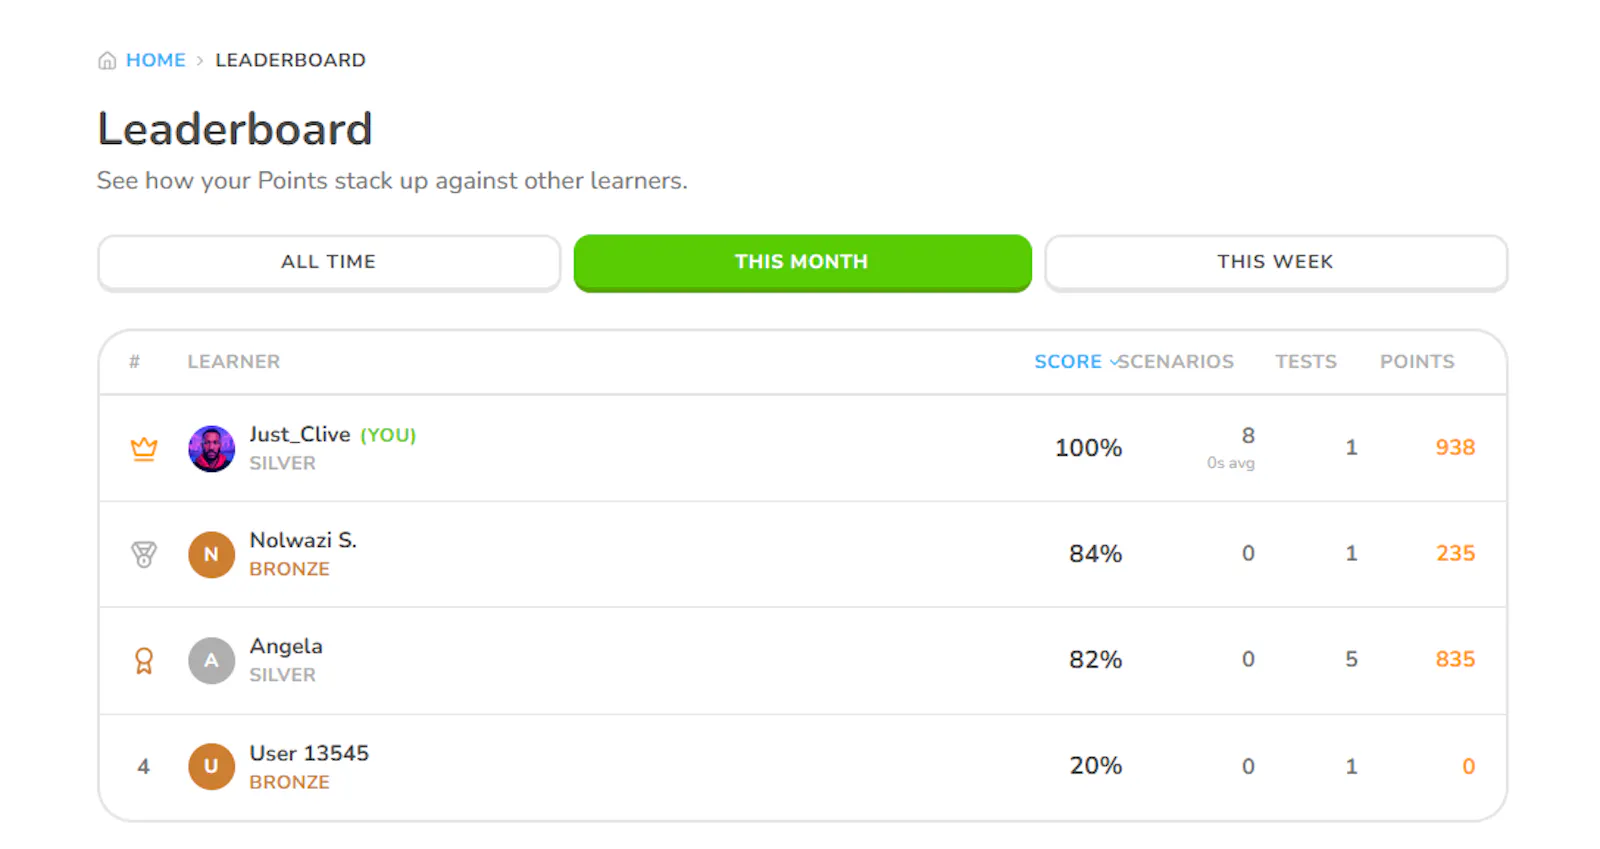
Task: Open the HOME breadcrumb link
Action: coord(156,60)
